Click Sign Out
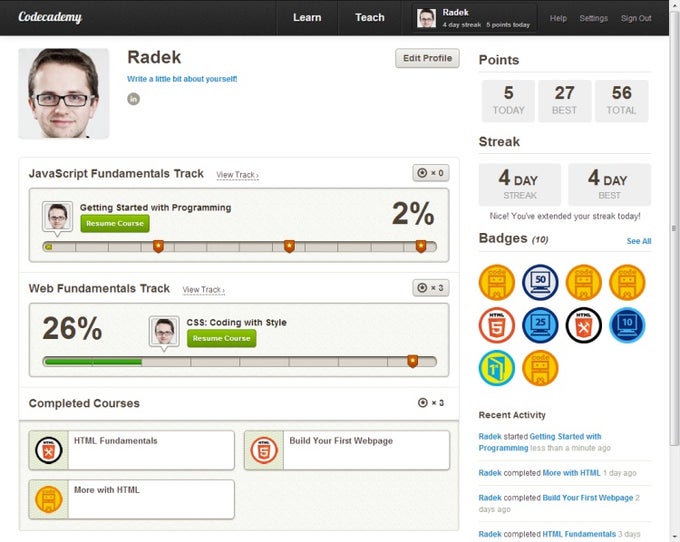Viewport: 680px width, 542px height. [x=636, y=18]
